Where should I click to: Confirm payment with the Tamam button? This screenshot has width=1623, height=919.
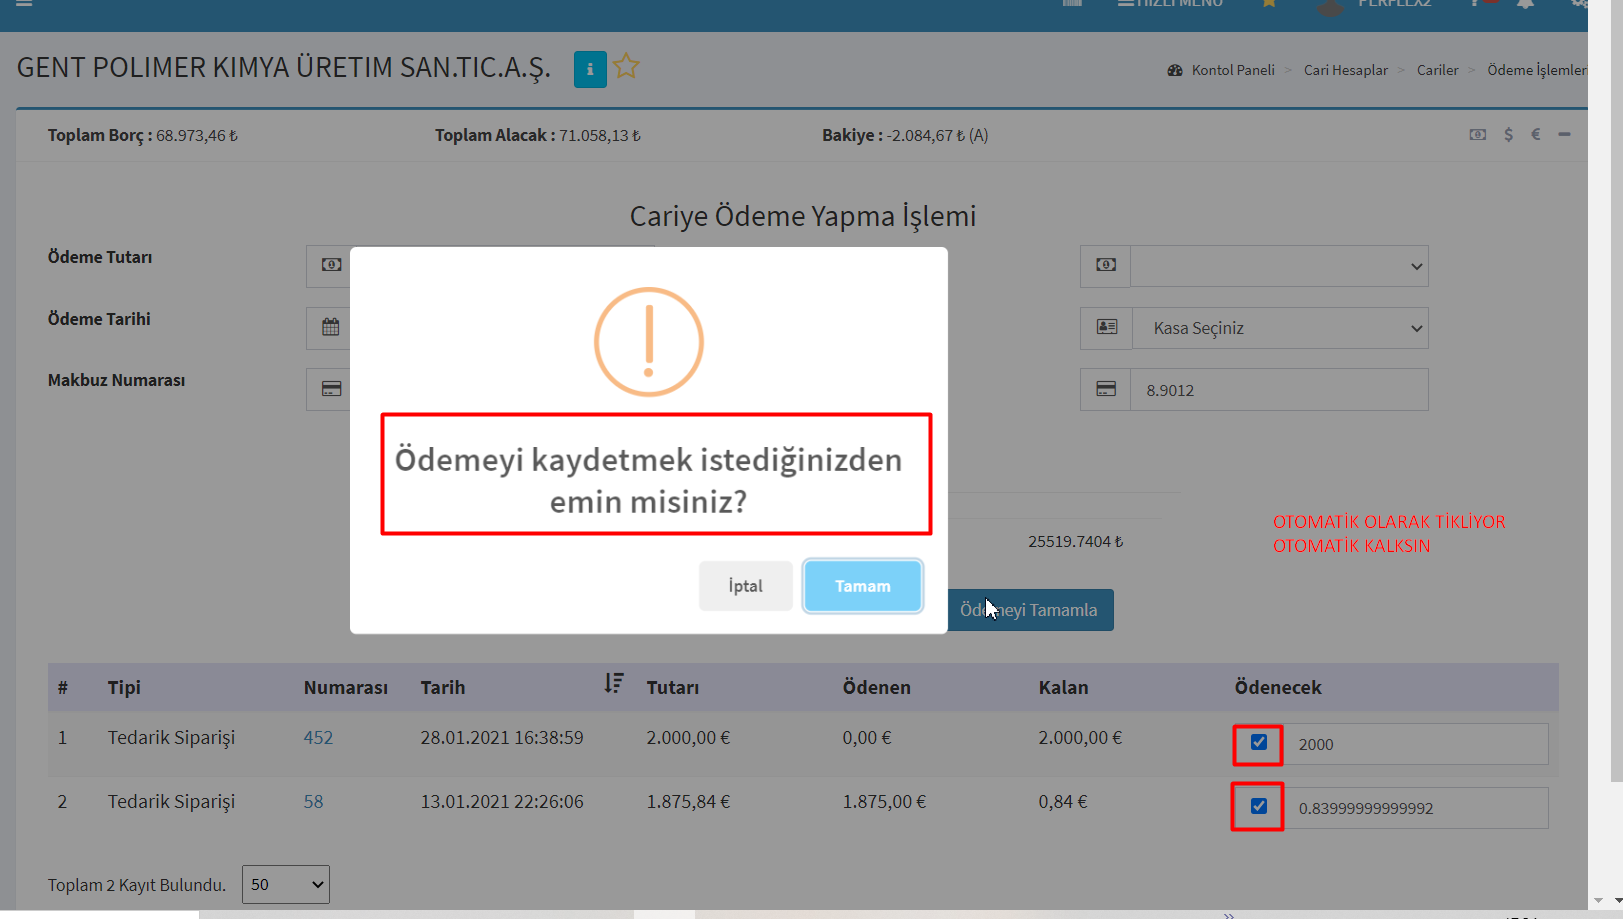coord(862,586)
